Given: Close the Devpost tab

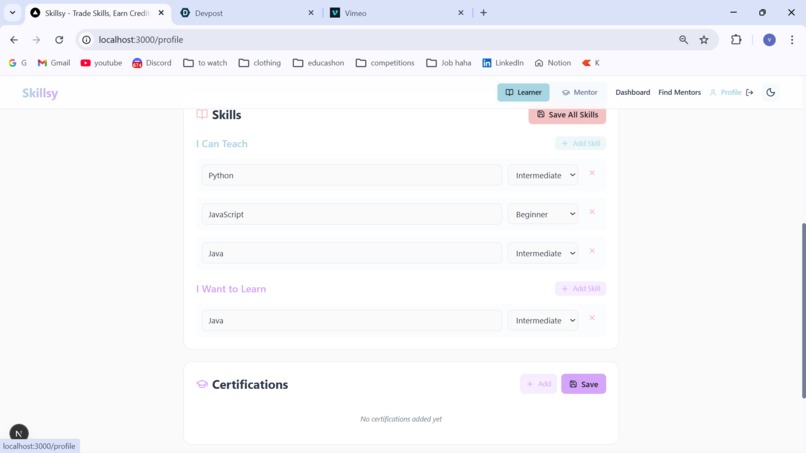Looking at the screenshot, I should (x=311, y=13).
